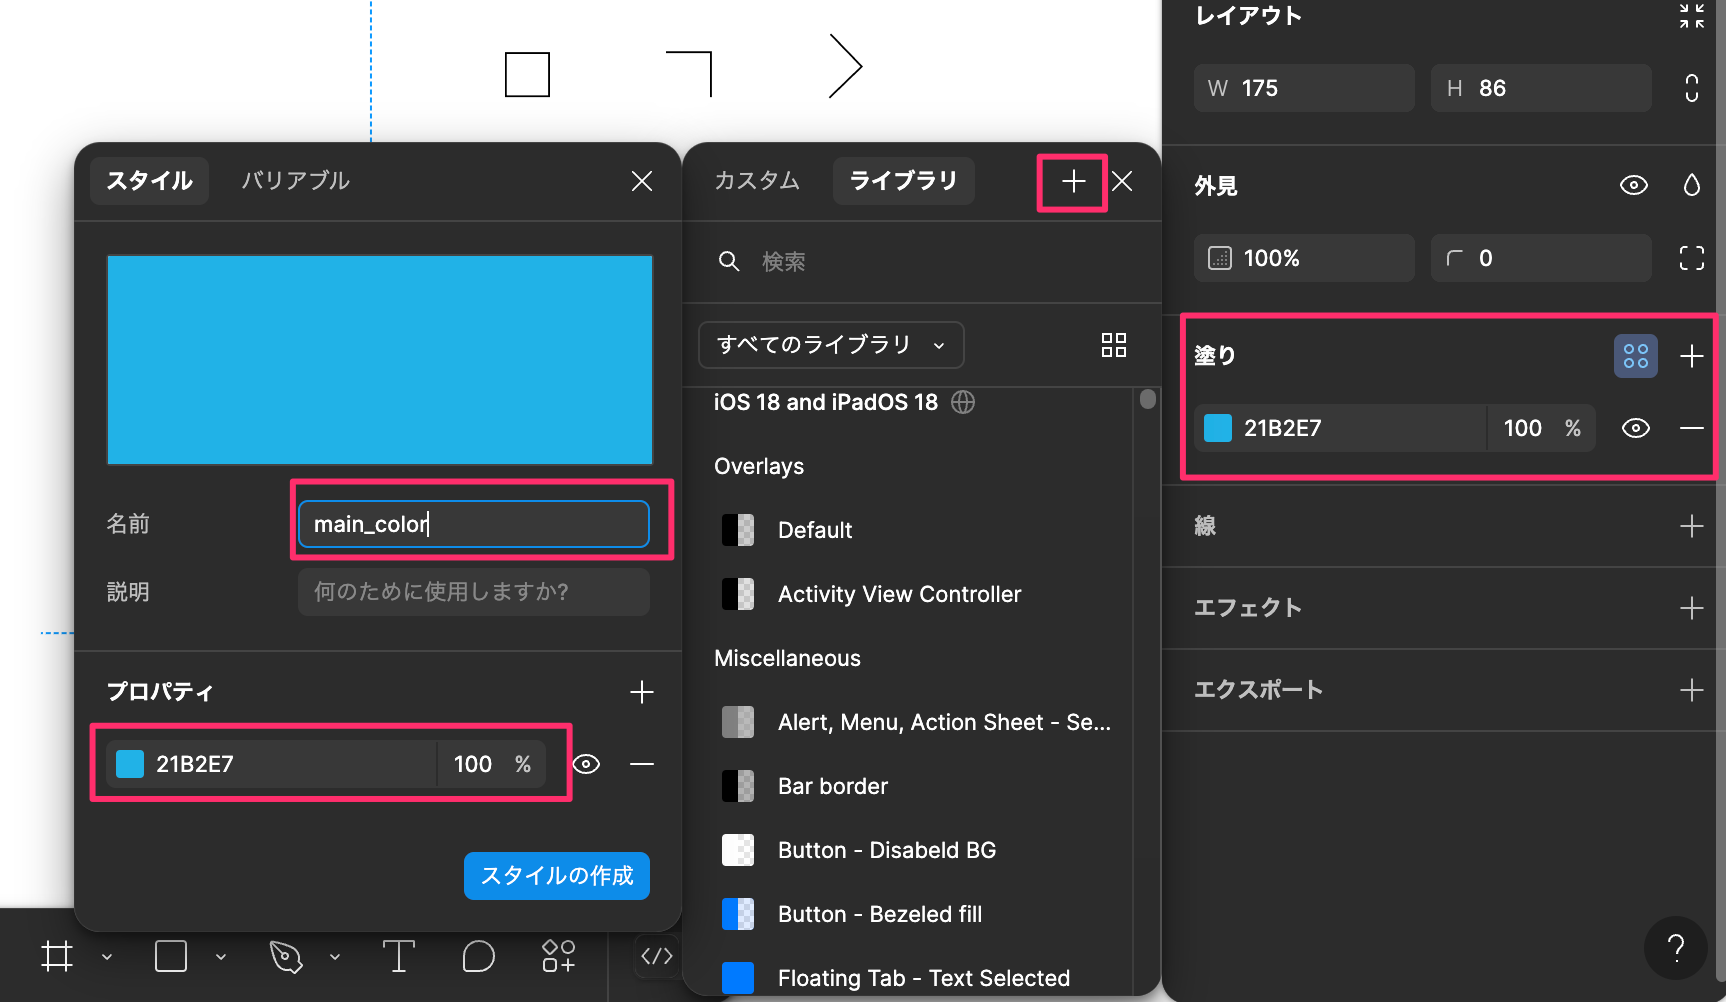
Task: Switch to the カスタム tab
Action: pos(757,181)
